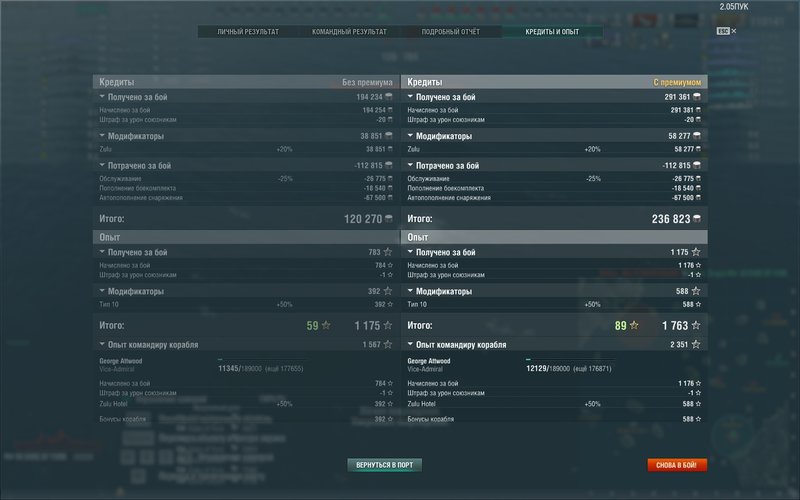Switch to the 'Личный результат' tab
Screen dimensions: 800x500
coord(248,32)
